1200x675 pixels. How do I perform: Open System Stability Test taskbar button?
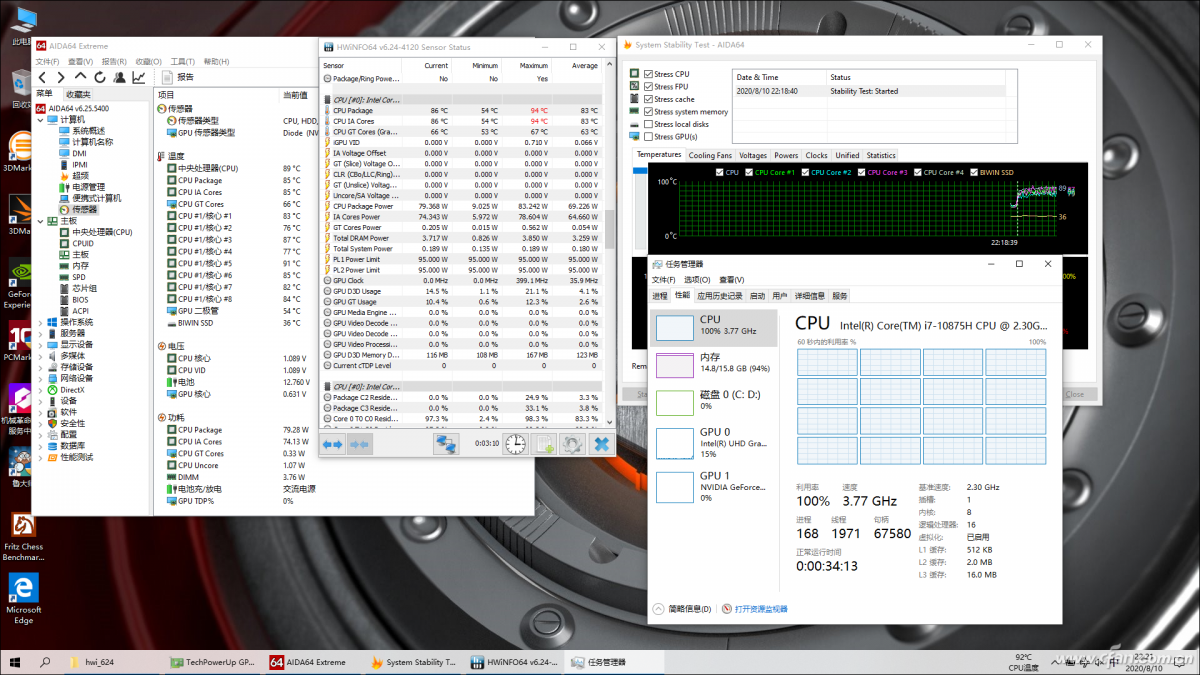412,662
